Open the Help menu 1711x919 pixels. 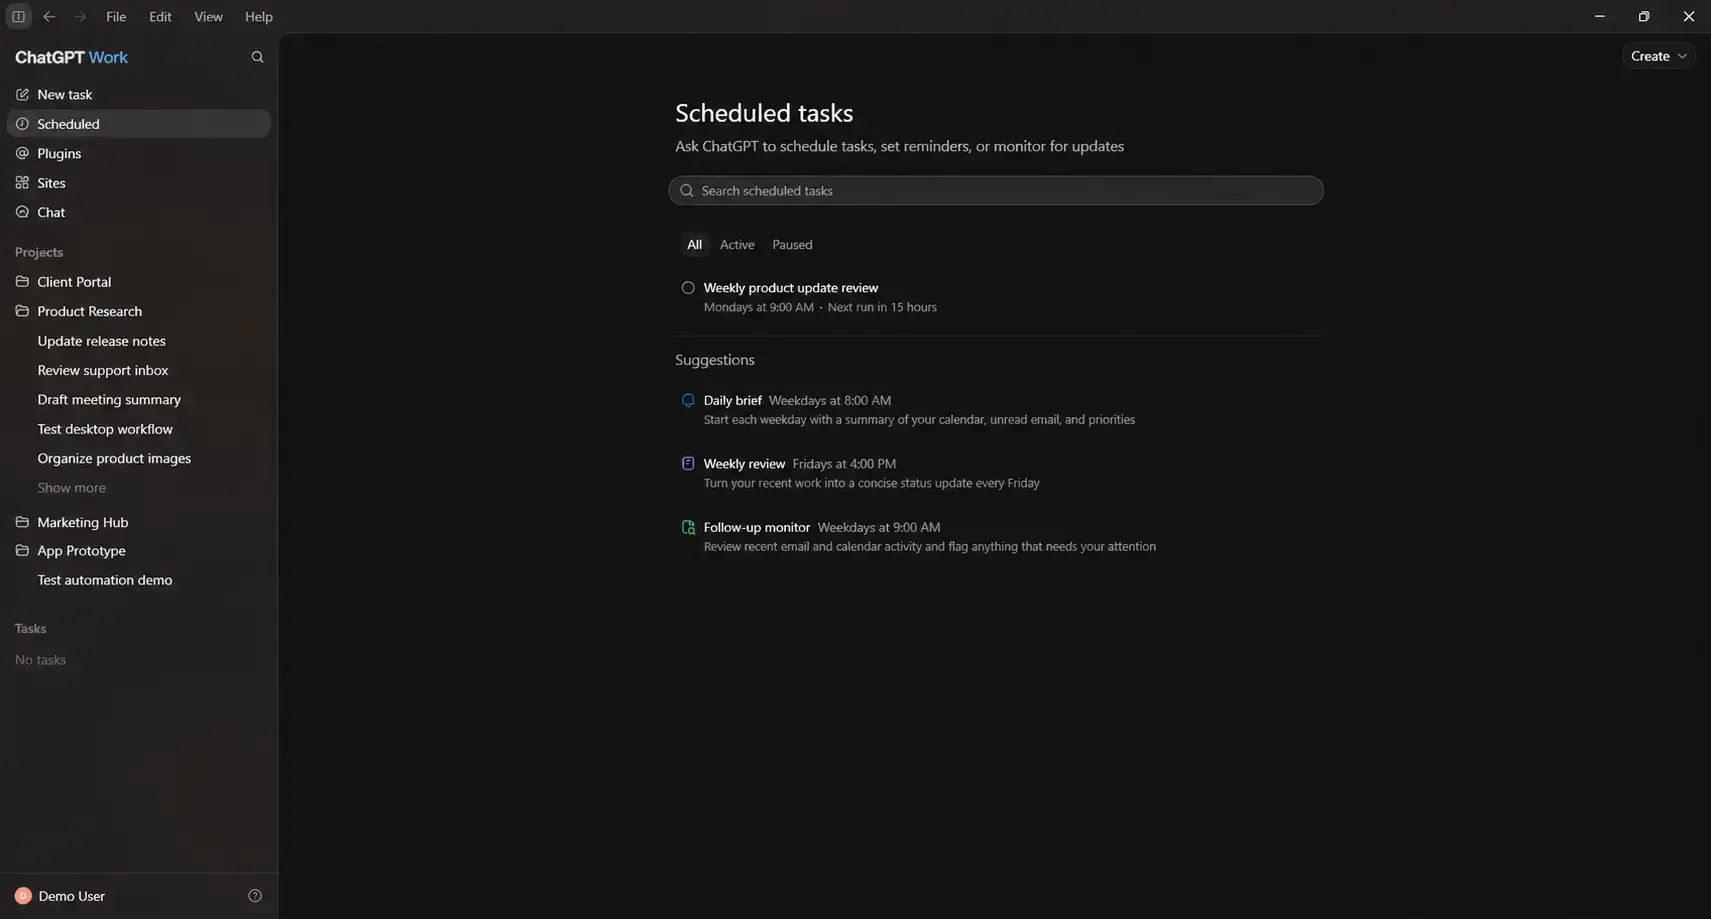[259, 16]
